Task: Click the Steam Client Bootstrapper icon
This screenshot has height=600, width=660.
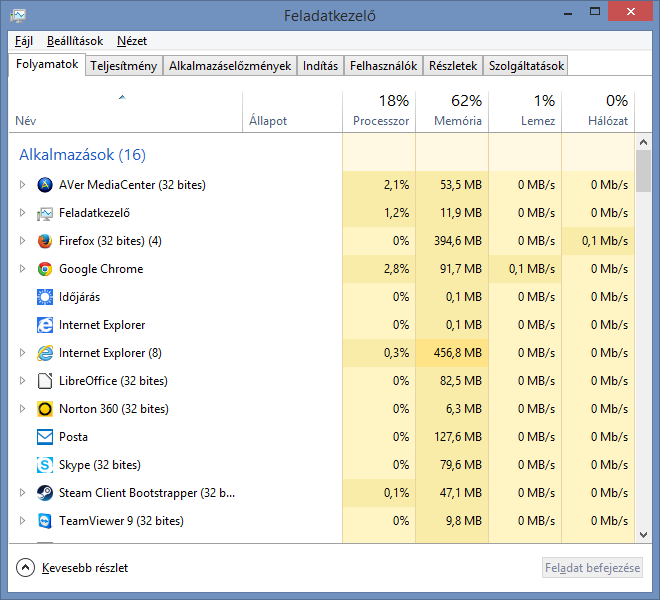Action: click(x=45, y=493)
